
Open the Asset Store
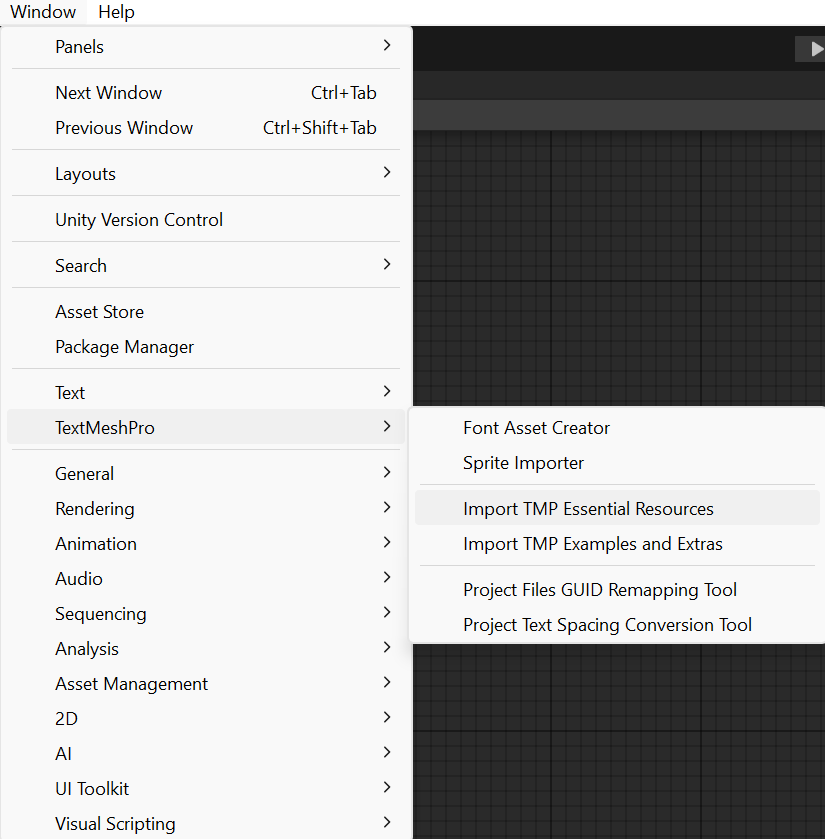[x=100, y=312]
